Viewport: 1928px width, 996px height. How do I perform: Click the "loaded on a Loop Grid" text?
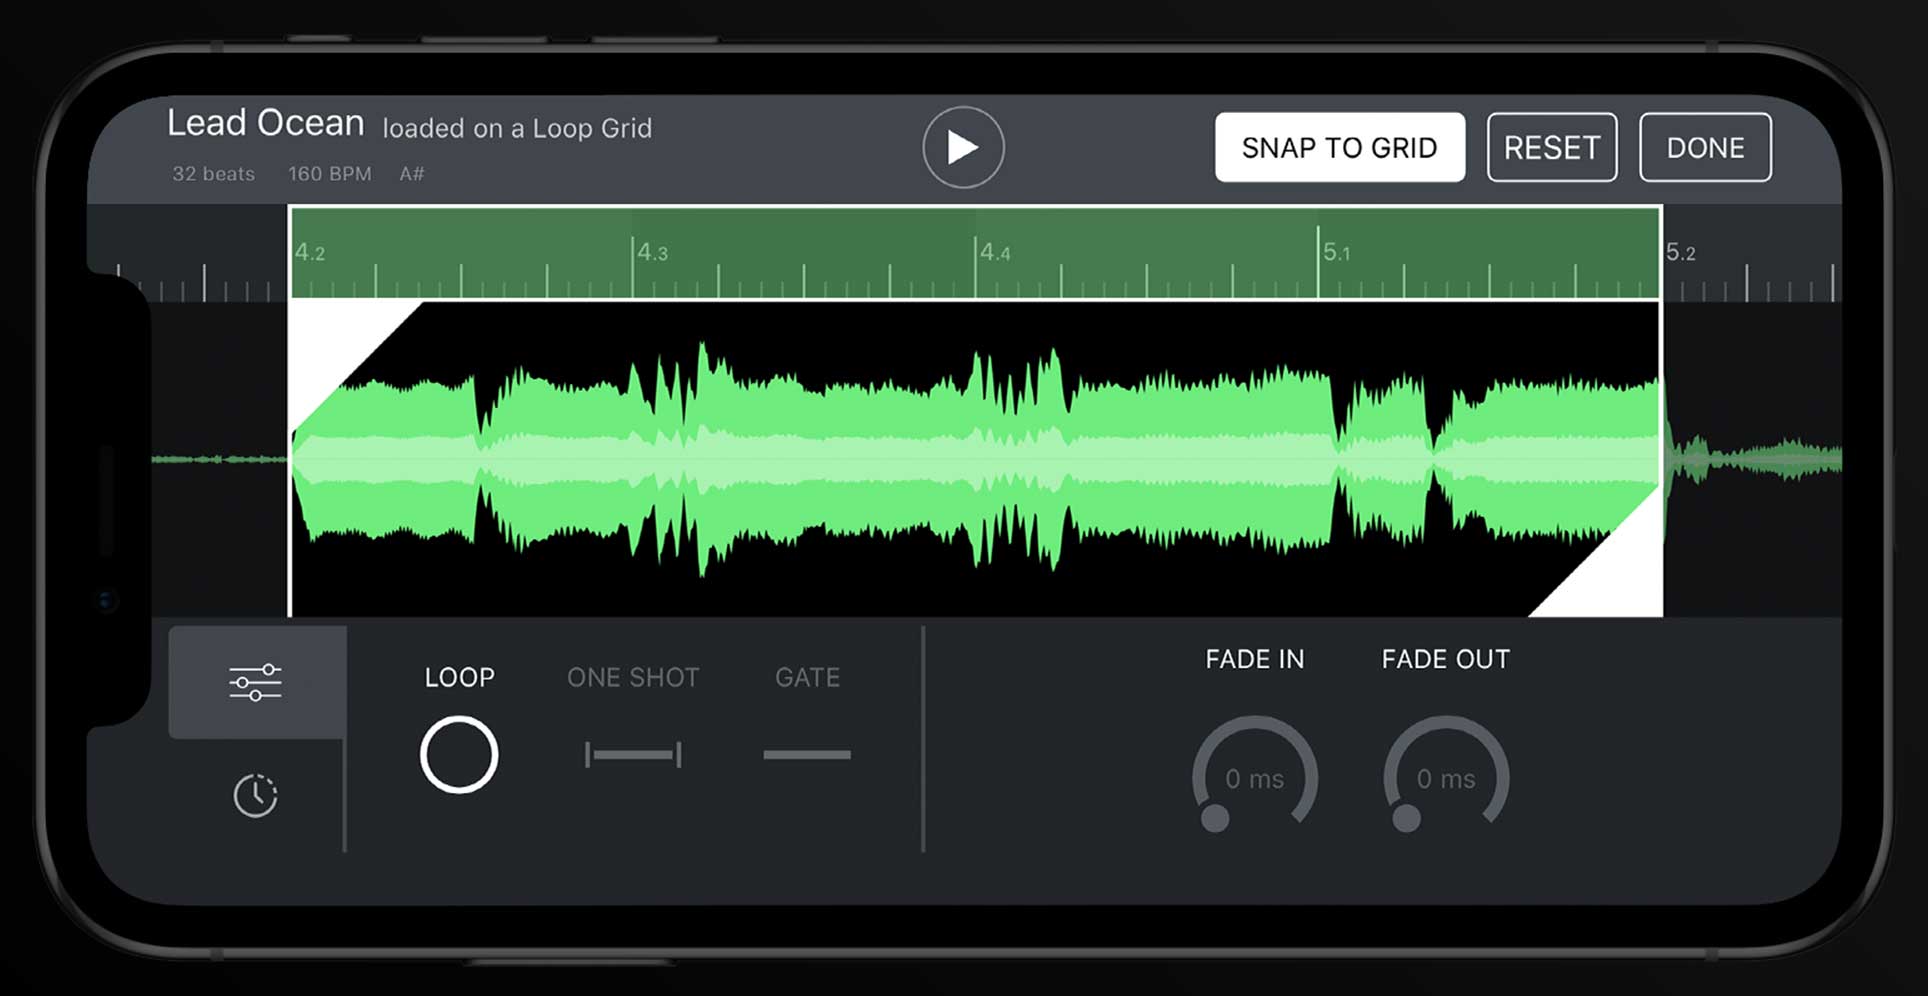[x=517, y=128]
